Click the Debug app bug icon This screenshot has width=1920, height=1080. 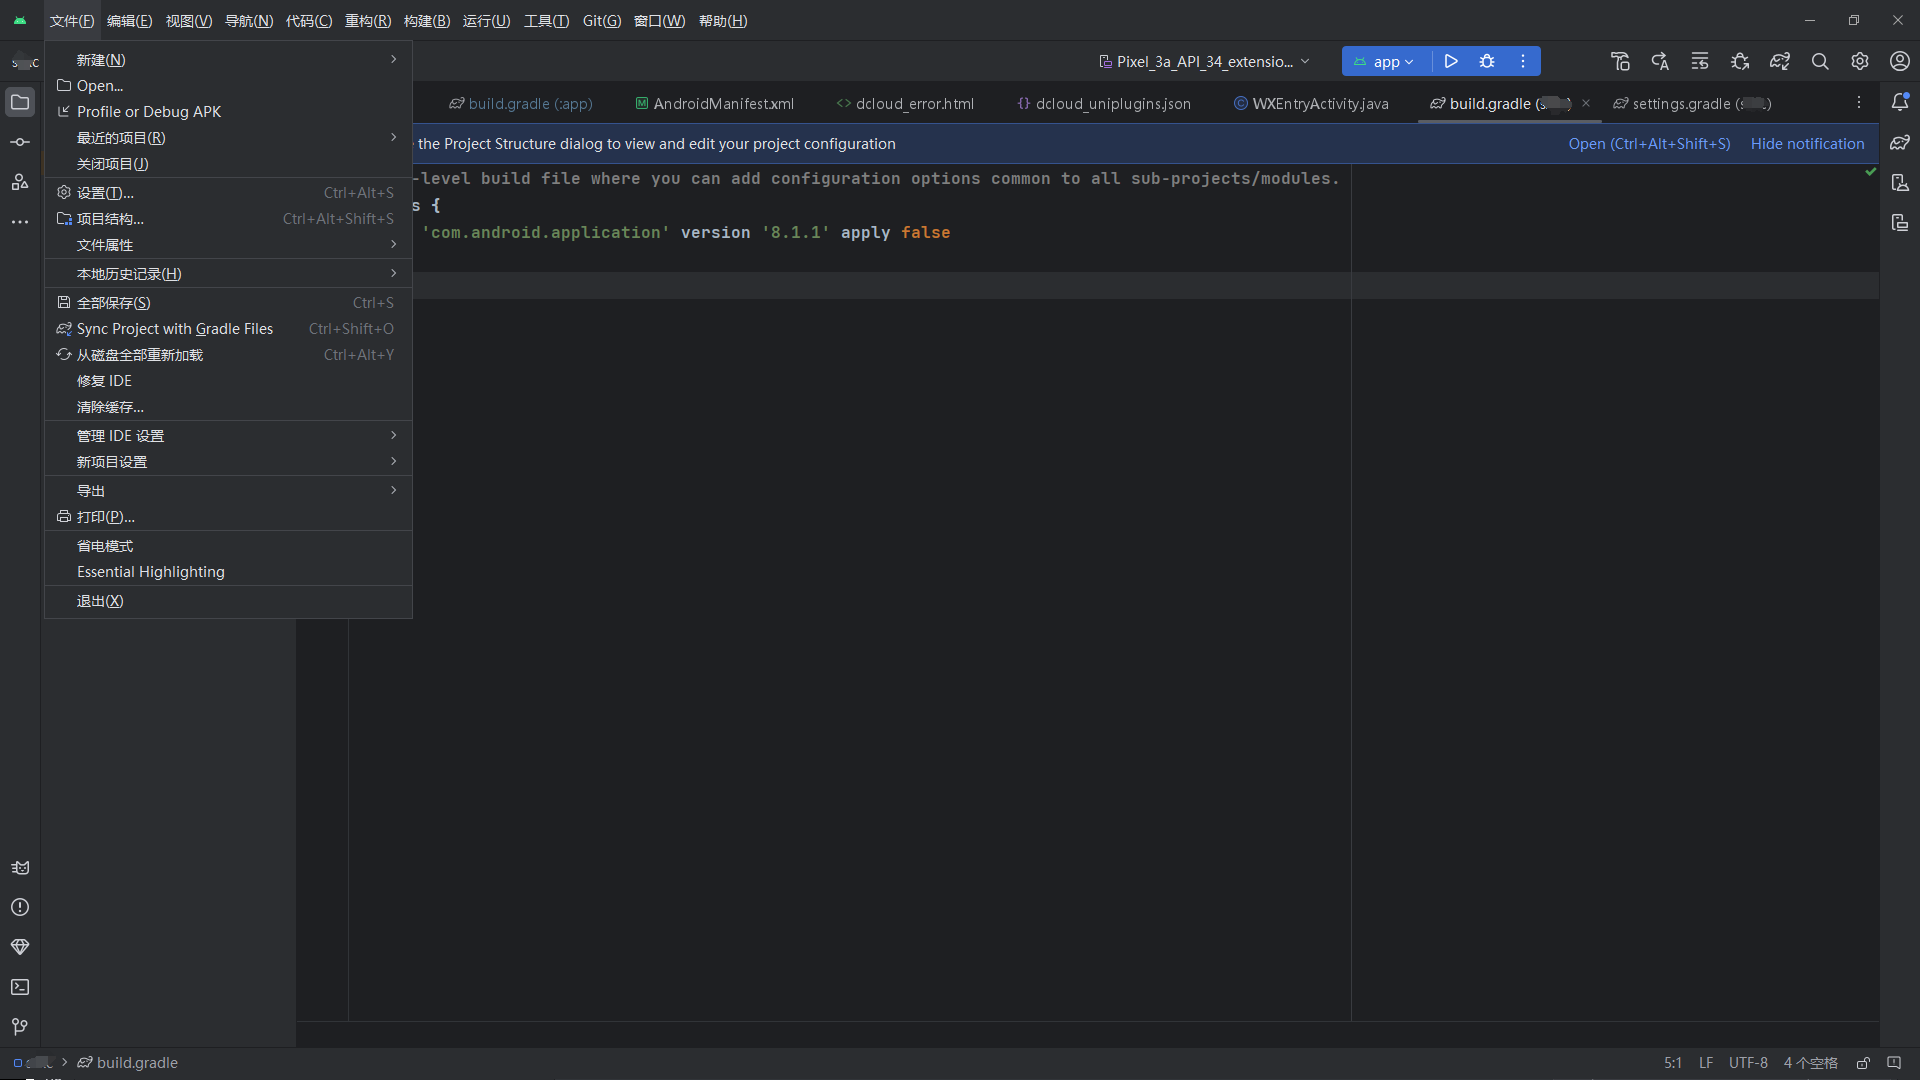click(x=1487, y=61)
